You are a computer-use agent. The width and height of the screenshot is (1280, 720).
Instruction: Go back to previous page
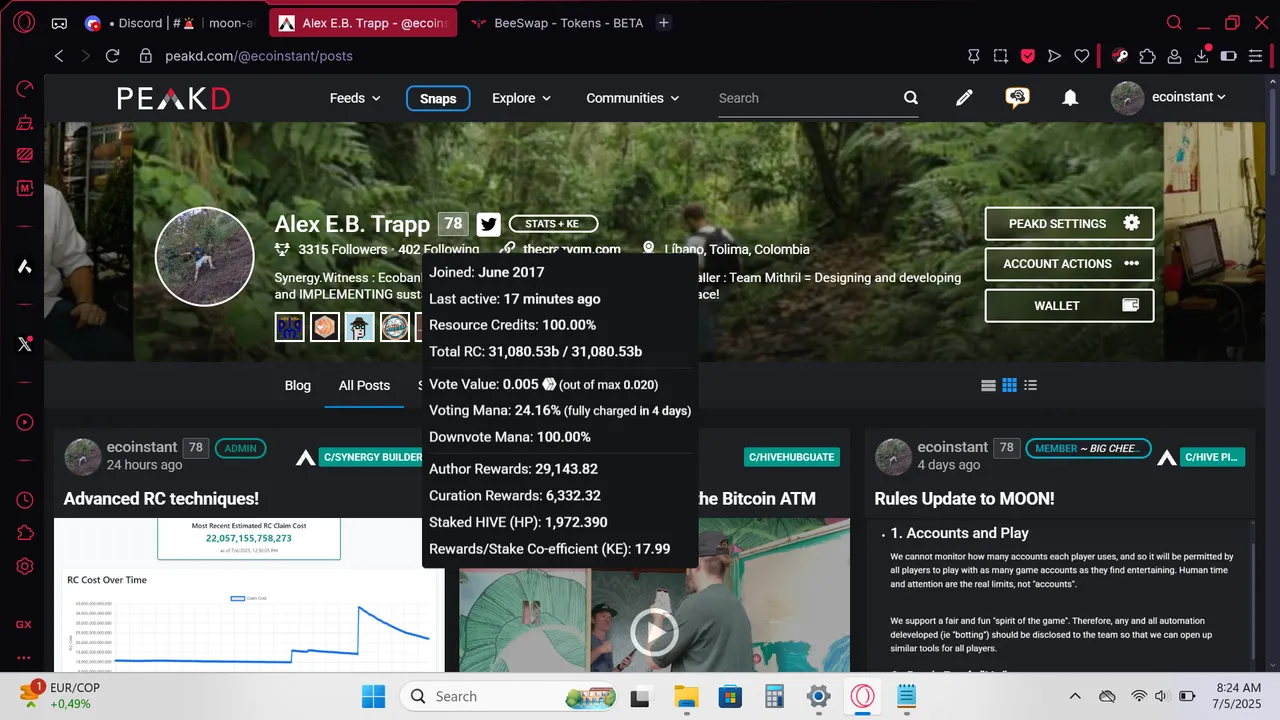(59, 56)
